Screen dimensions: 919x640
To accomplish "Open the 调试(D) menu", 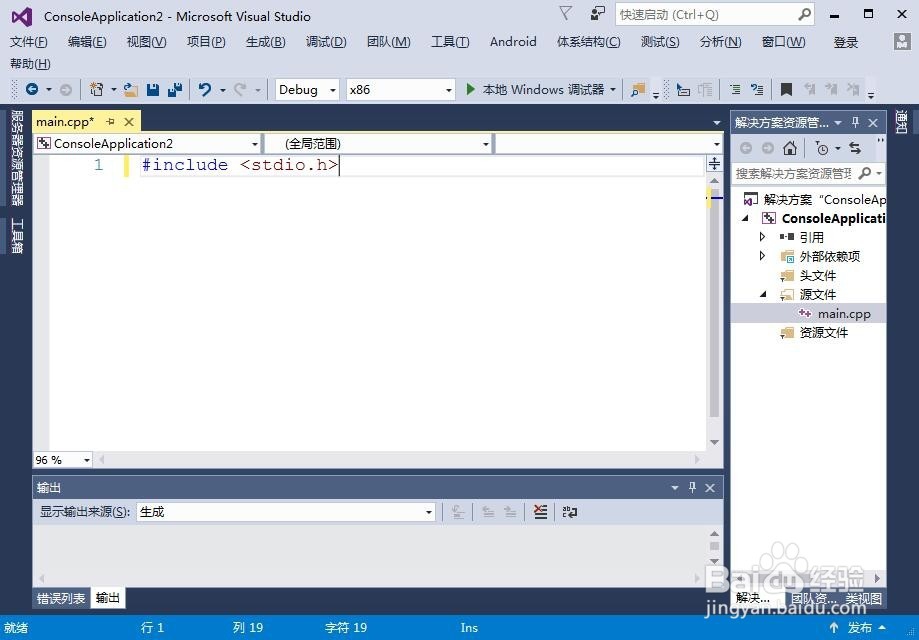I will tap(326, 42).
